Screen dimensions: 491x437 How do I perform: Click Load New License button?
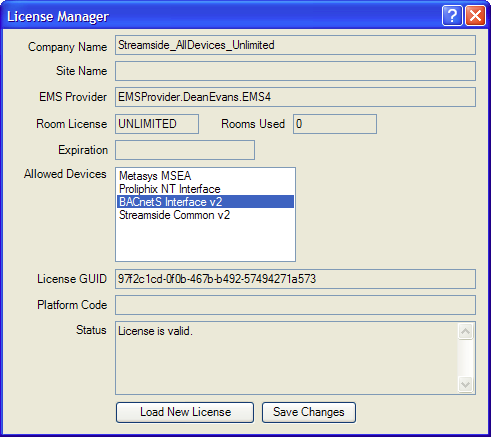pyautogui.click(x=185, y=412)
